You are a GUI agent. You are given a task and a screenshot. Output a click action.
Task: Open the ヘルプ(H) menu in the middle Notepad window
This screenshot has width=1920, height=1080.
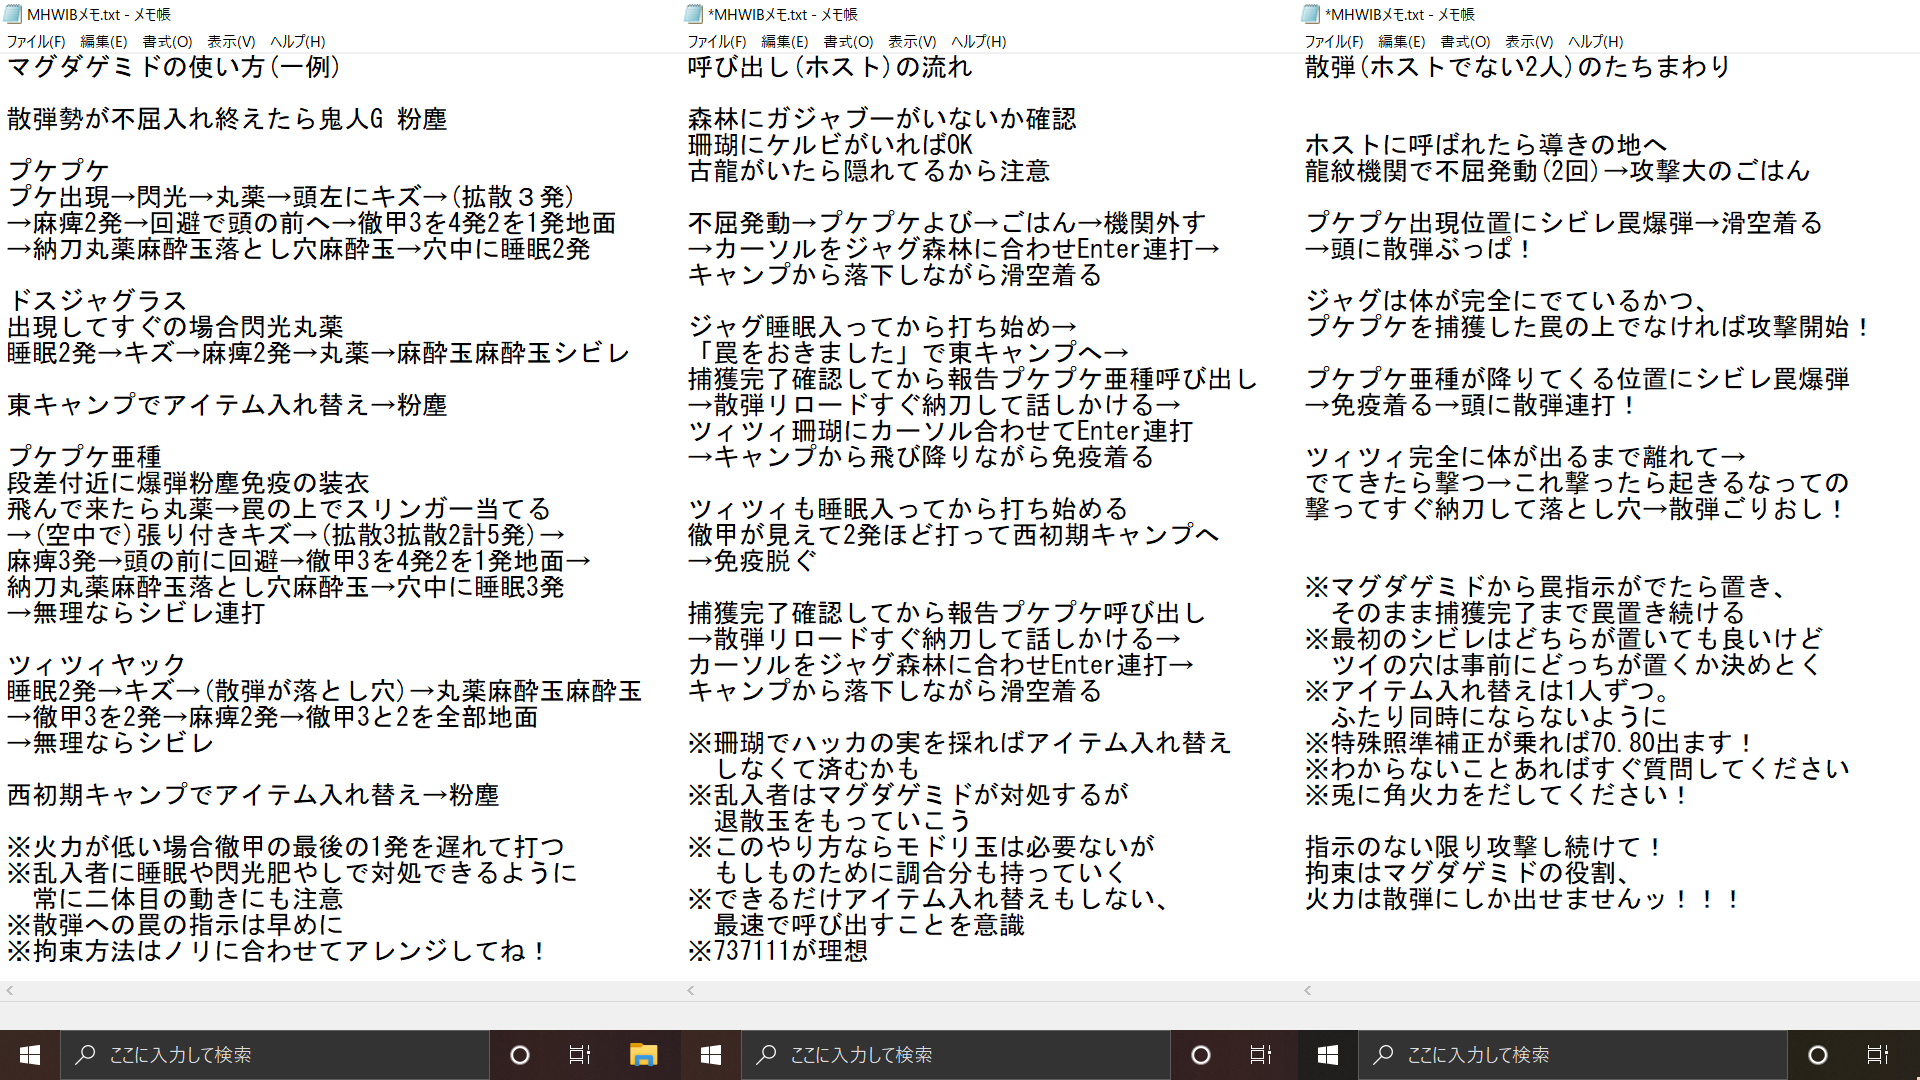[978, 42]
